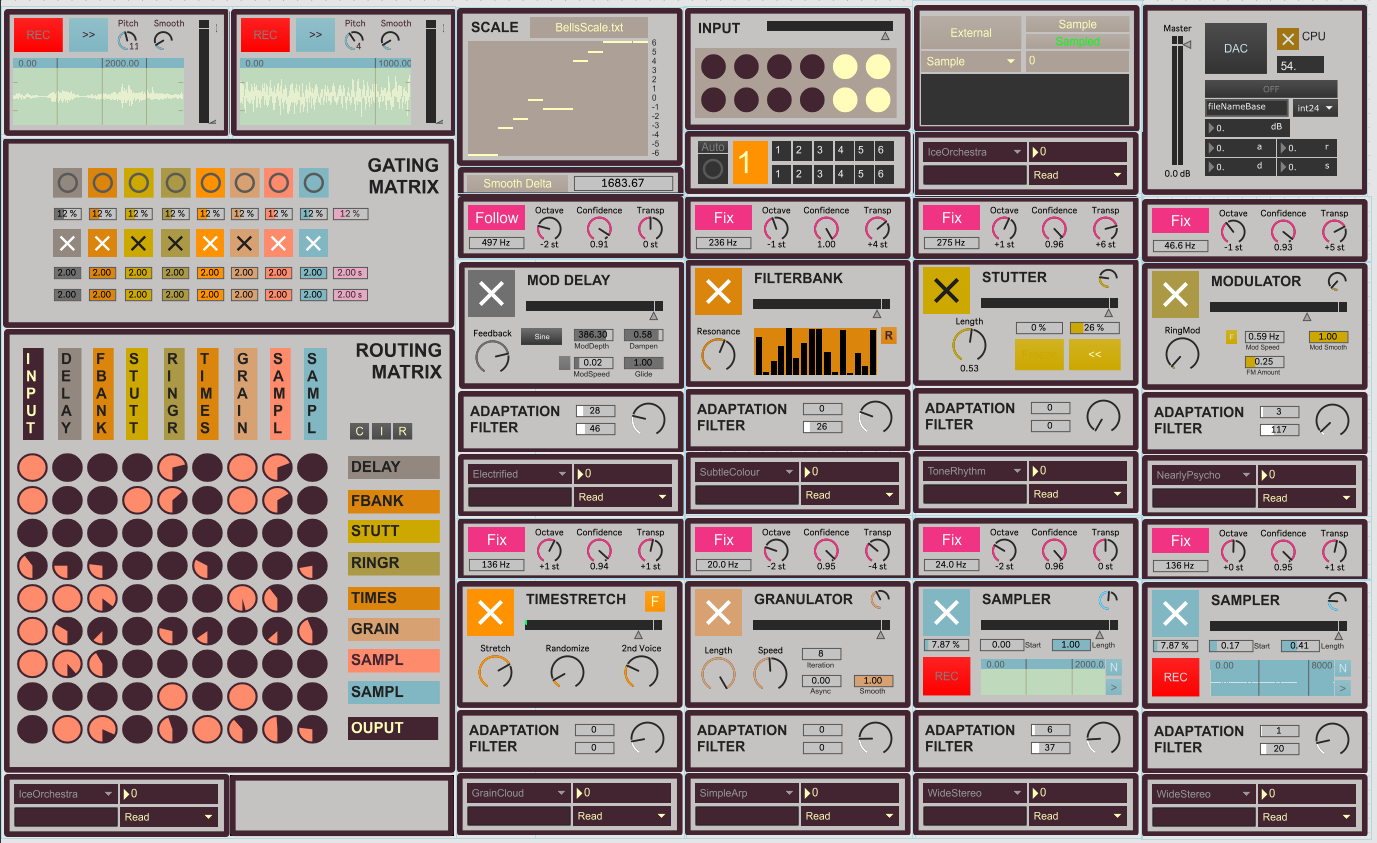Viewport: 1377px width, 843px height.
Task: Click the Stretch knob in TIMESTRETCH
Action: pos(495,670)
